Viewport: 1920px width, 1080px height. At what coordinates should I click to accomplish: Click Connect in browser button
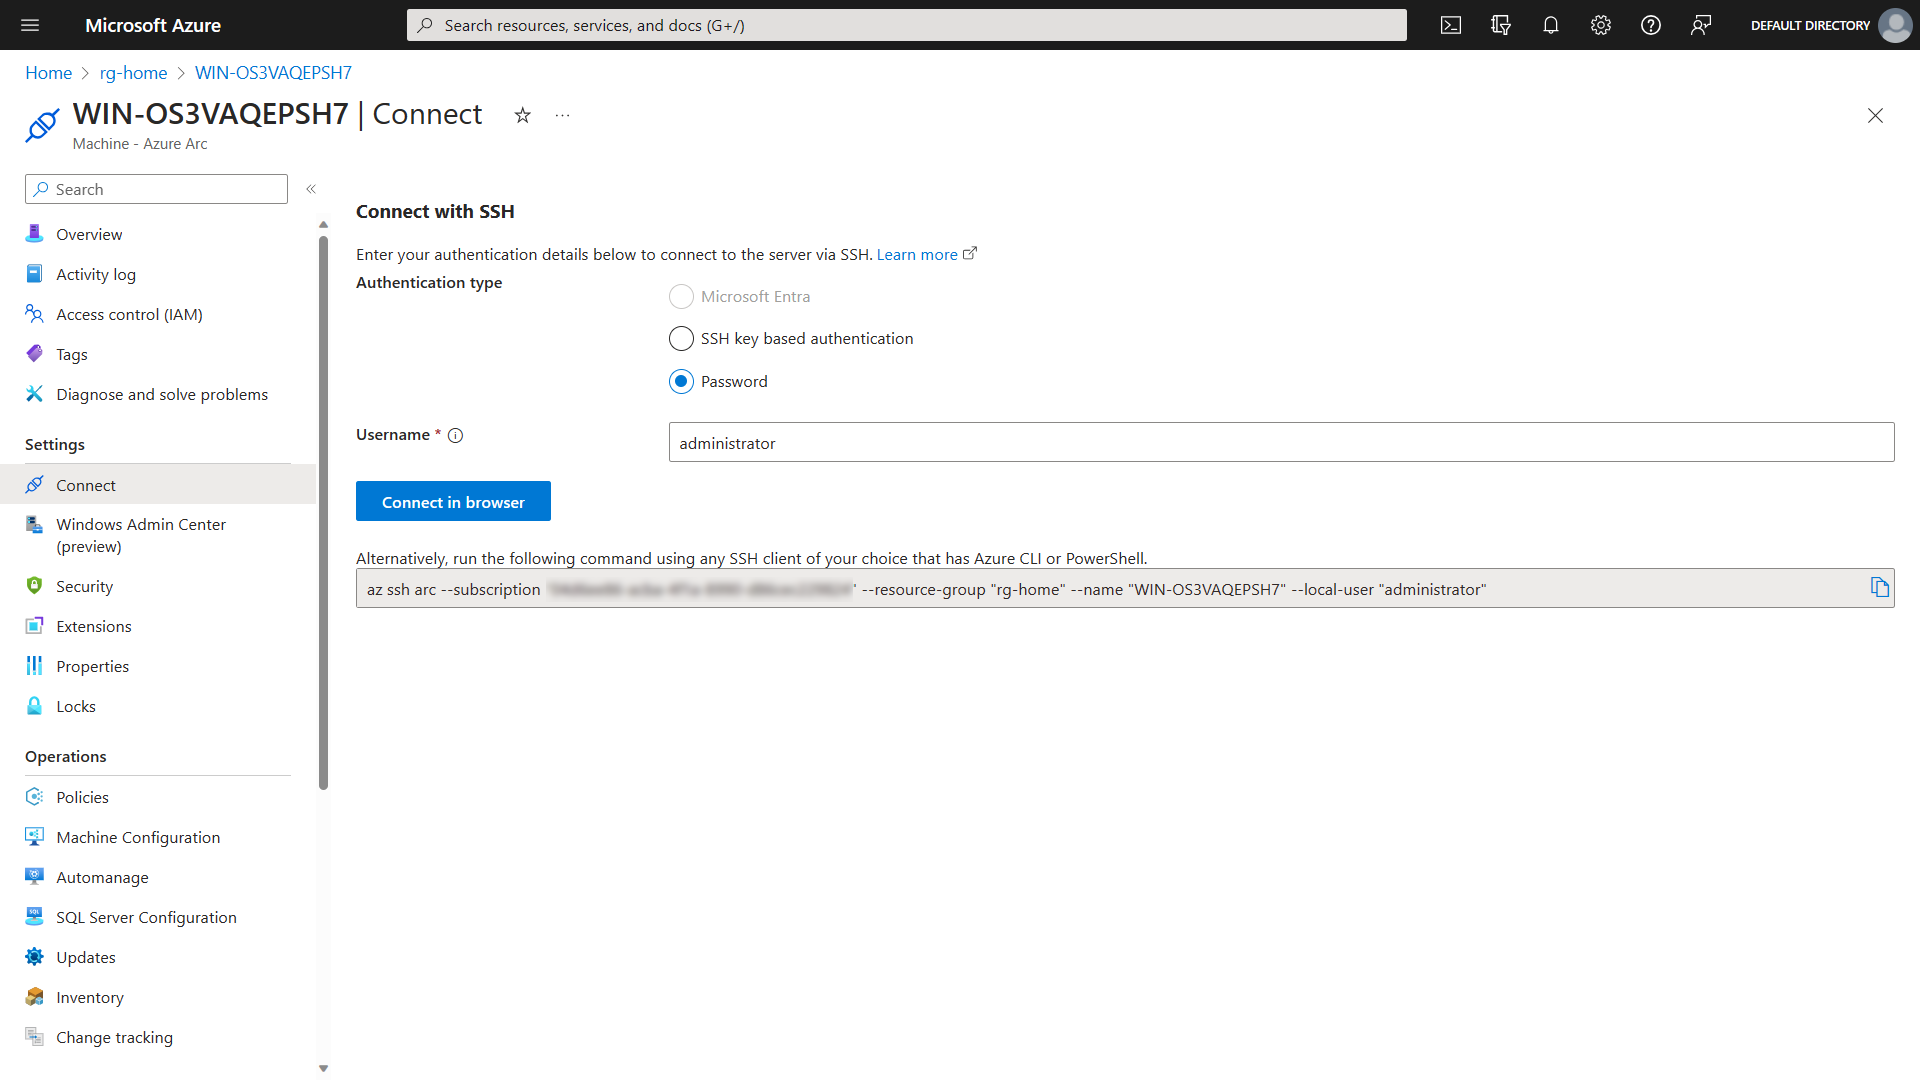click(x=453, y=501)
